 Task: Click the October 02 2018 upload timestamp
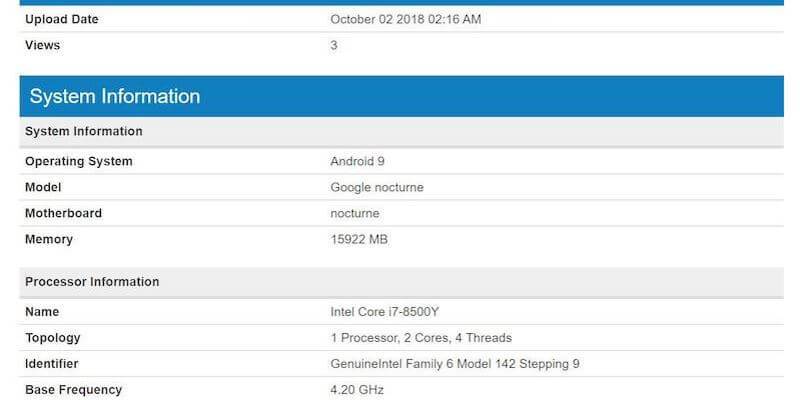[406, 19]
